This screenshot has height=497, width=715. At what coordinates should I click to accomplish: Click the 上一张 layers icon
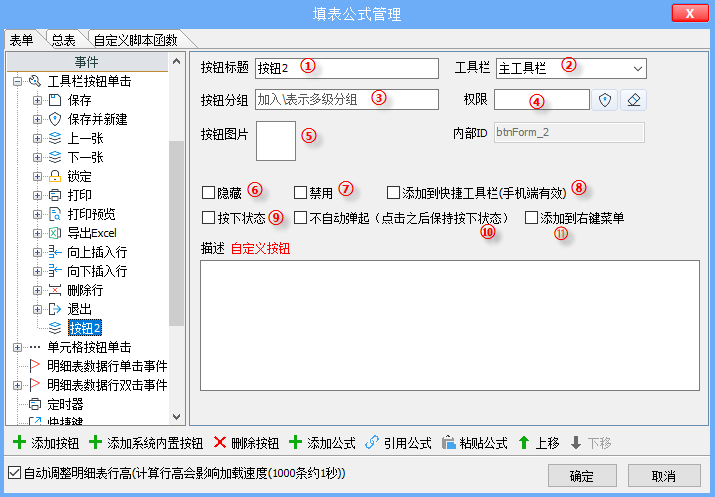(x=55, y=138)
